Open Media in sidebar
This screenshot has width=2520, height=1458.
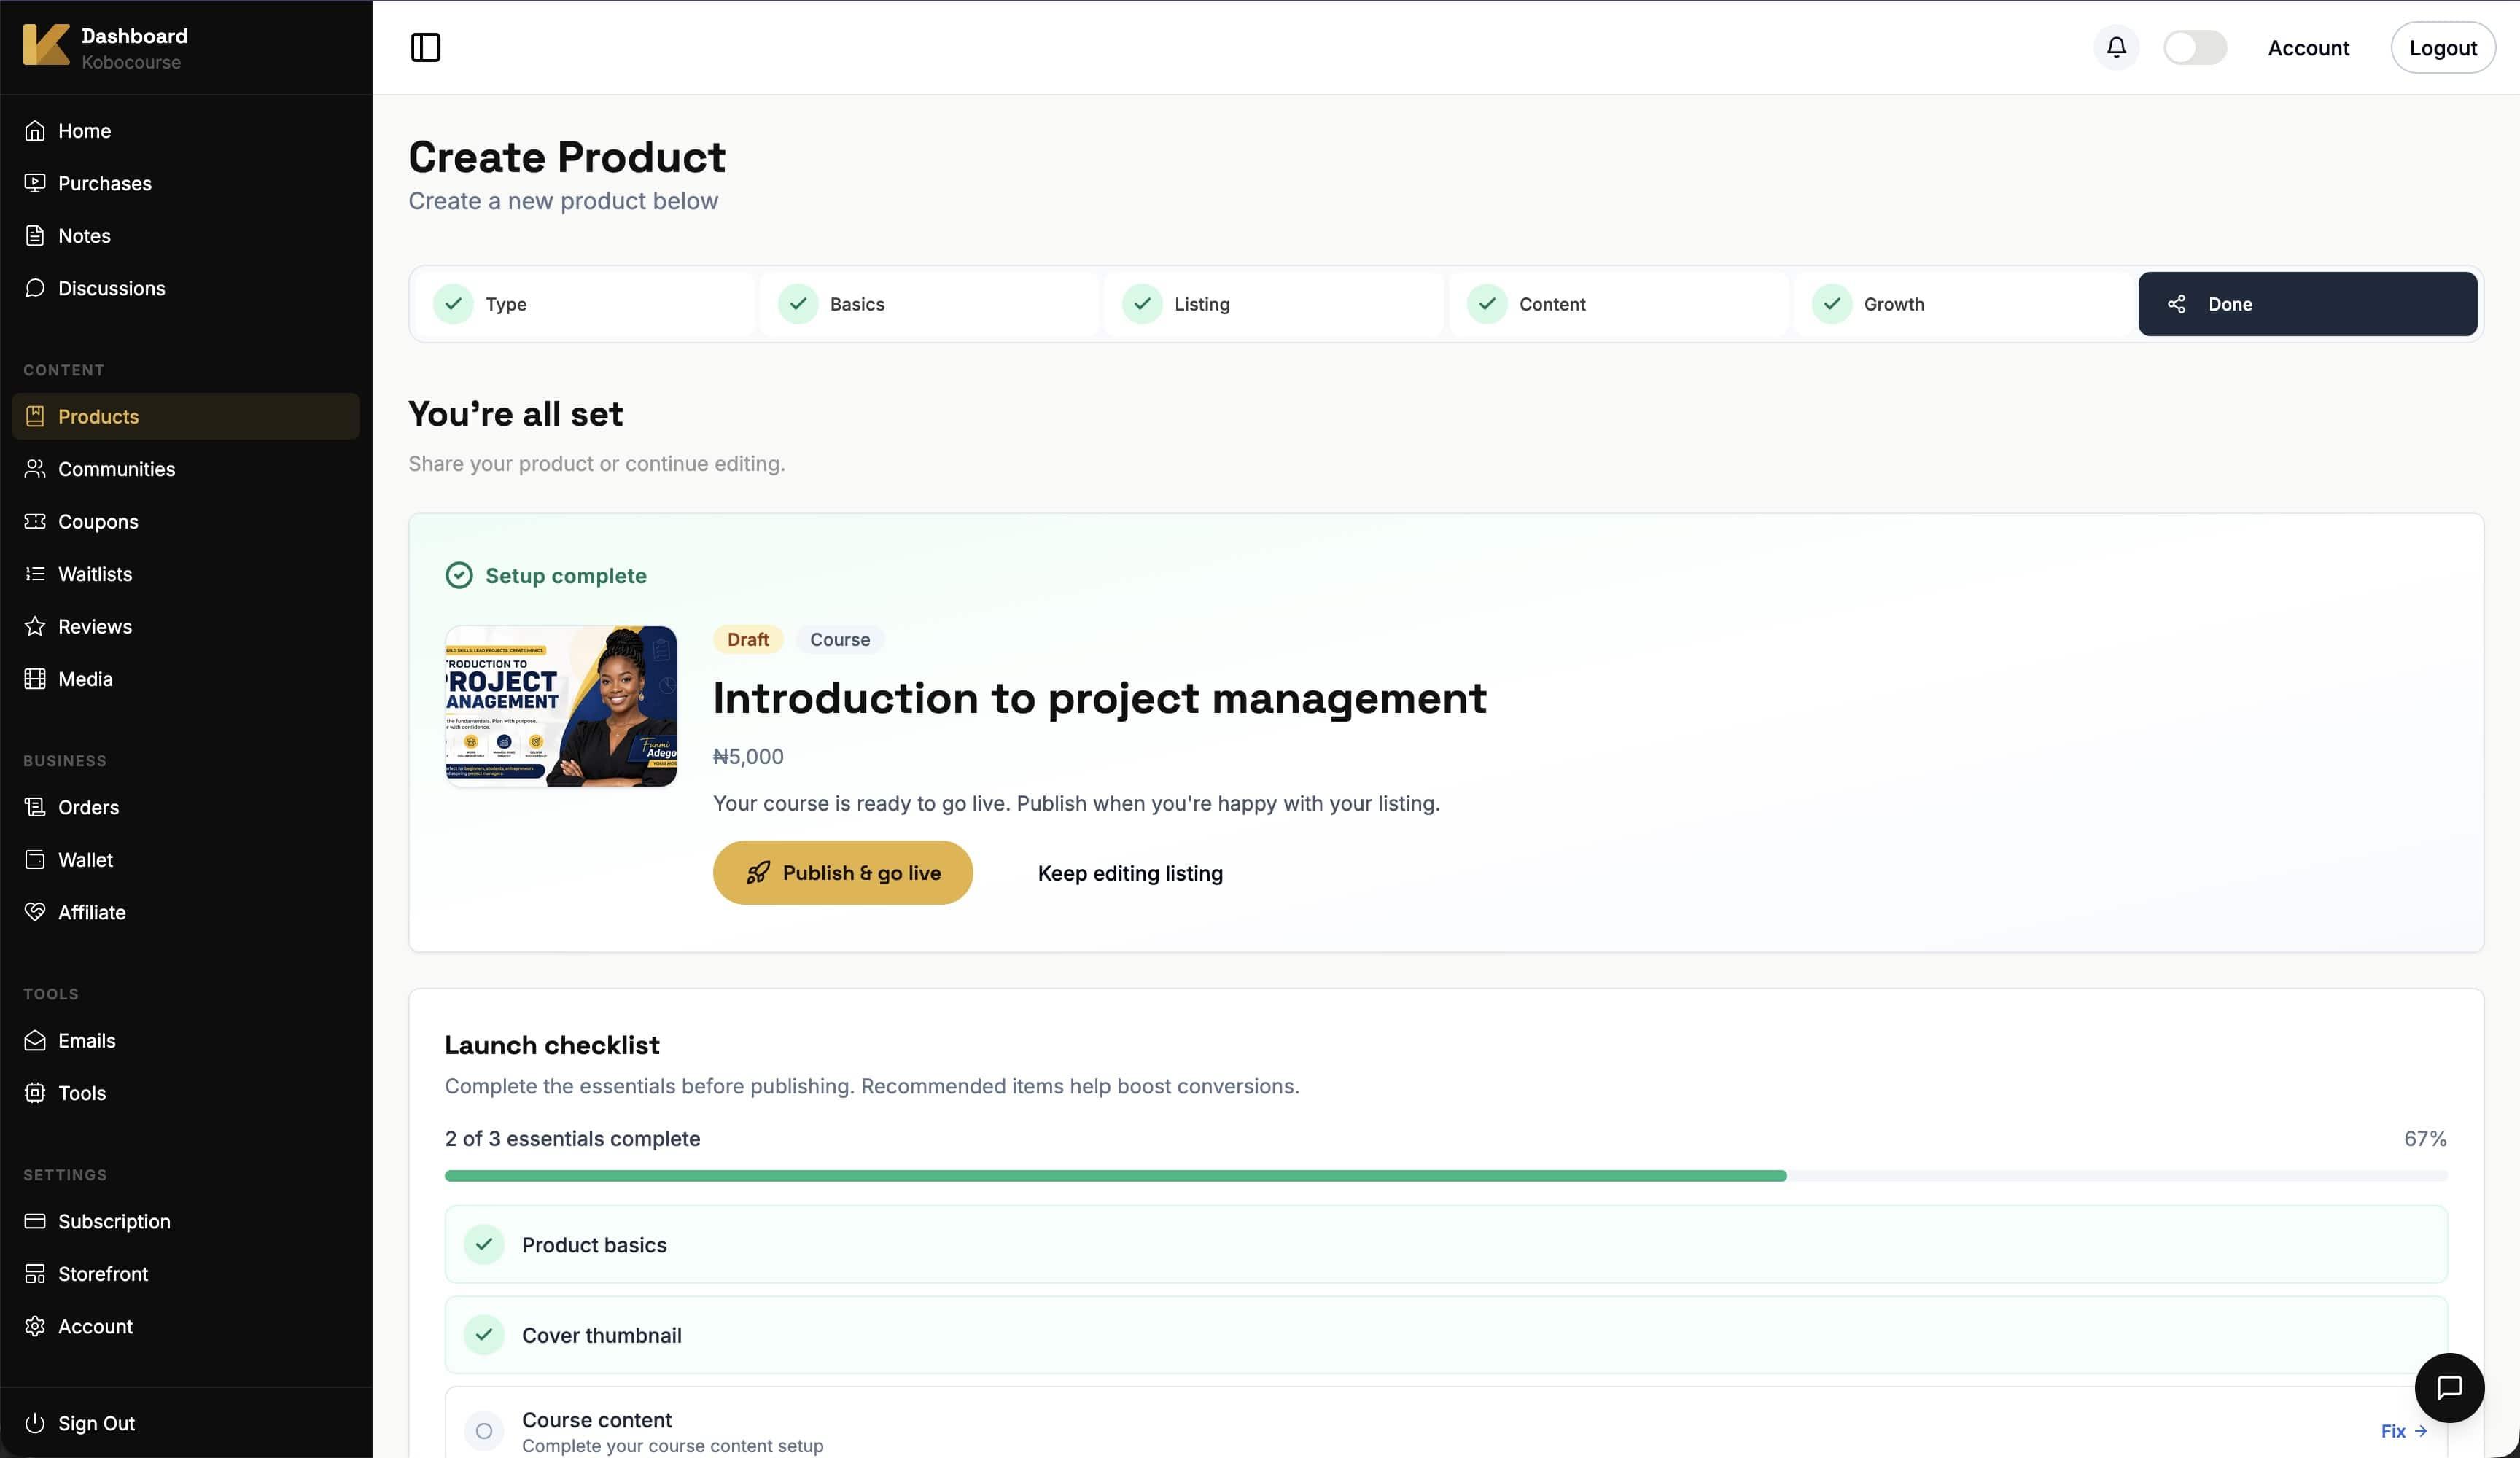click(185, 679)
